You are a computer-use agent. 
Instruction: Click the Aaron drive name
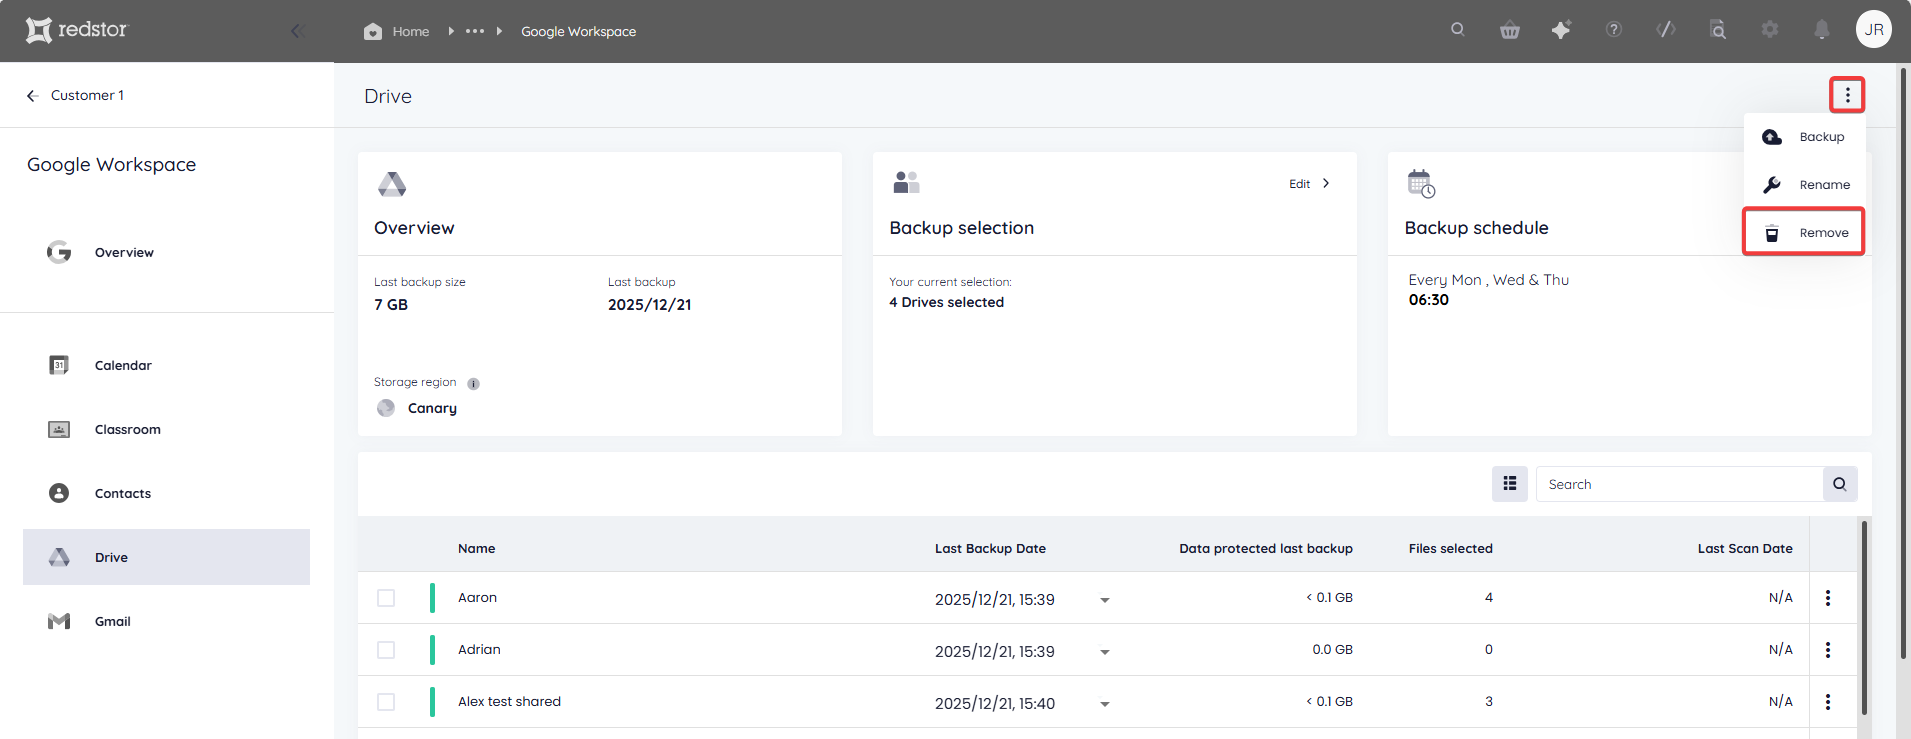[x=477, y=597]
